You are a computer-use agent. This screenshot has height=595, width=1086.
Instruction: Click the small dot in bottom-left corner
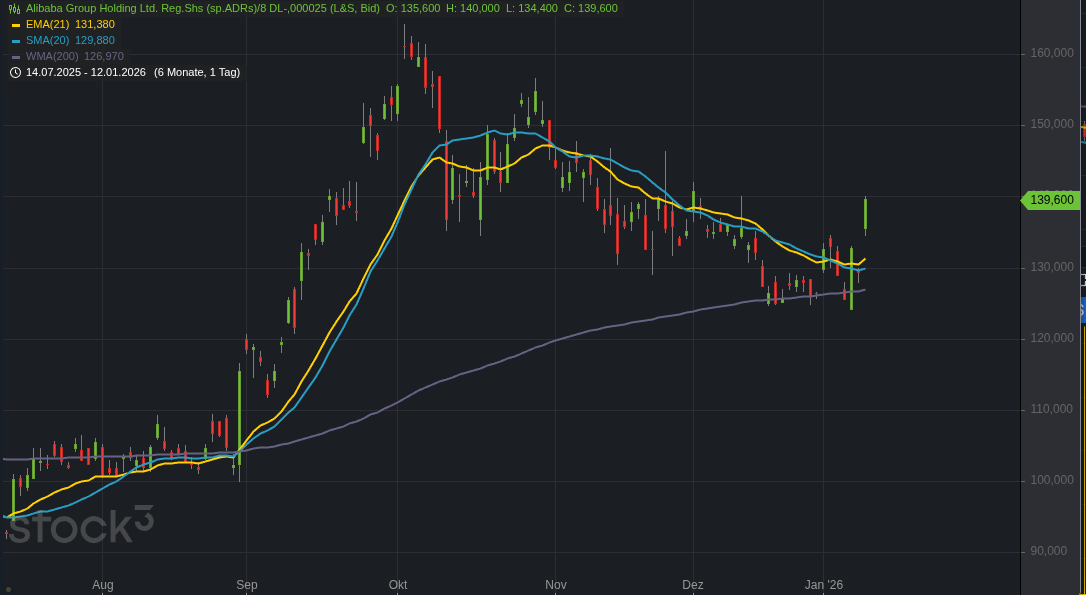coord(9,589)
